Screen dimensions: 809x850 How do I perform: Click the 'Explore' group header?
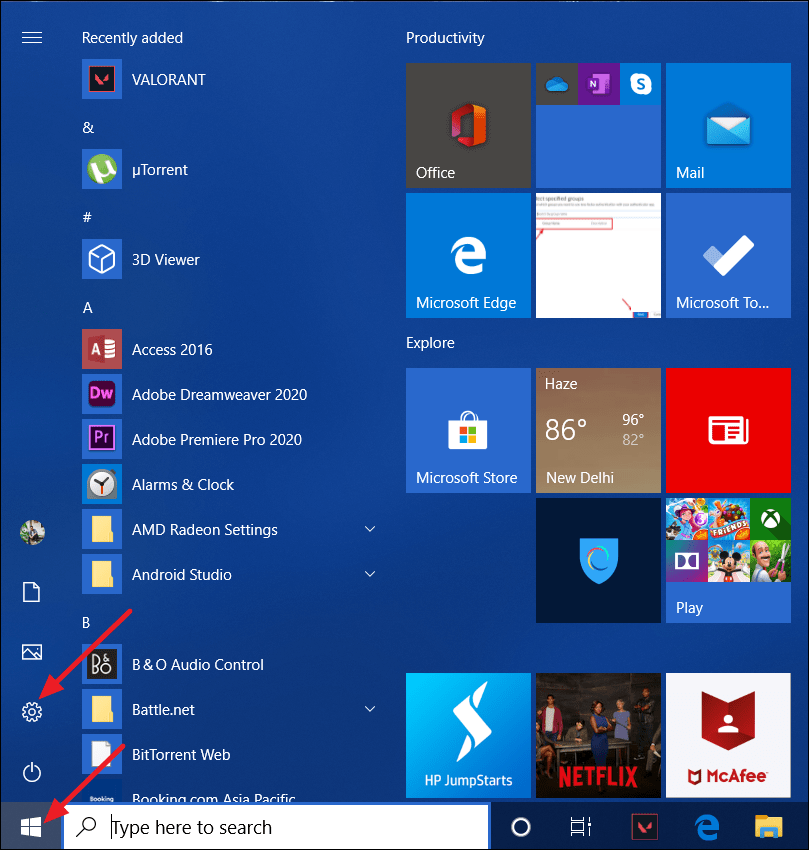click(430, 343)
